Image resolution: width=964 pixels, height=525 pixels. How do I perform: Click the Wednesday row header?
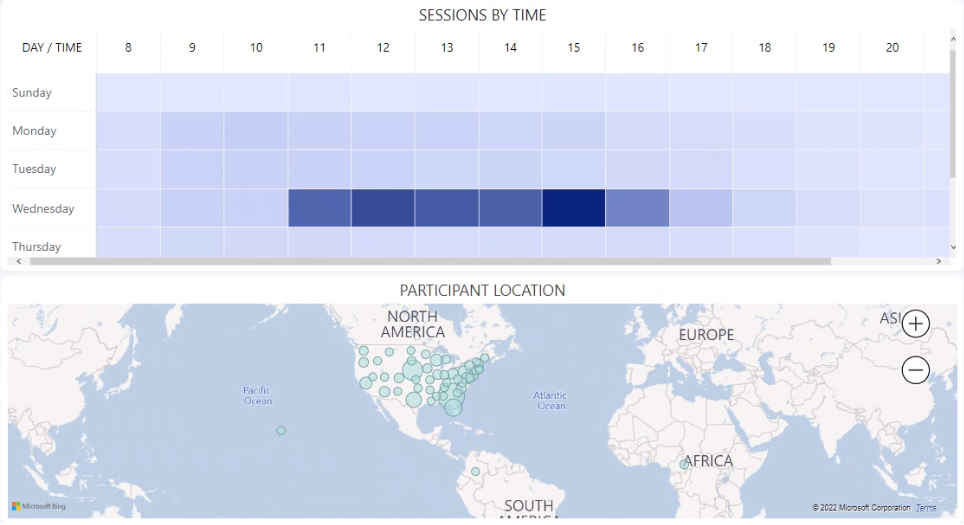pyautogui.click(x=43, y=209)
